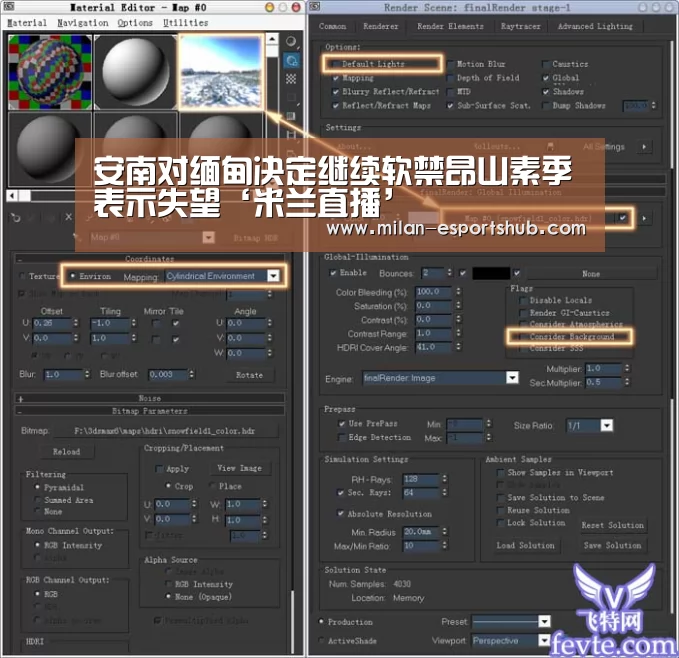Enable the Motion Blur option

tap(450, 64)
